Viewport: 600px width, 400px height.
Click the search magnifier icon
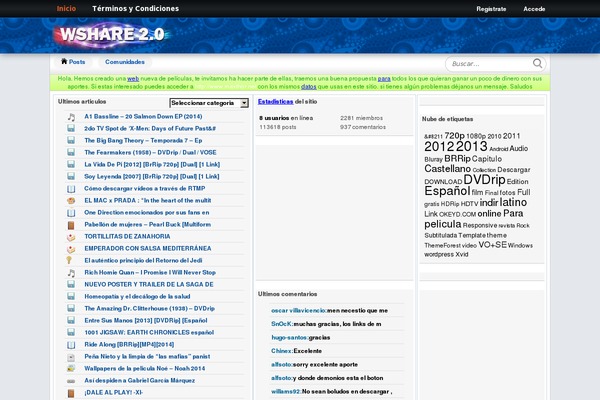(x=537, y=63)
